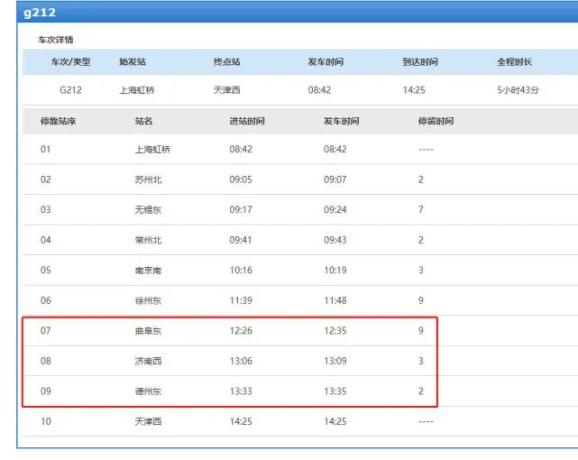Click the stay duration 3 for 南京南
This screenshot has height=460, width=578.
coord(421,270)
